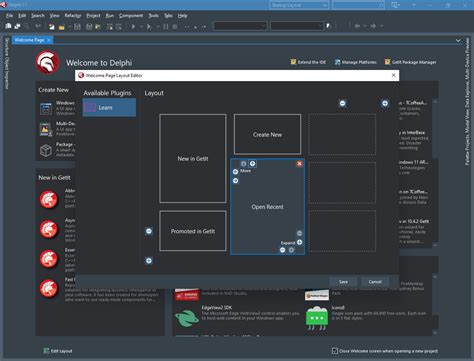Click the minus icon left of Promoted in GetIt
This screenshot has width=474, height=361.
coord(149,231)
